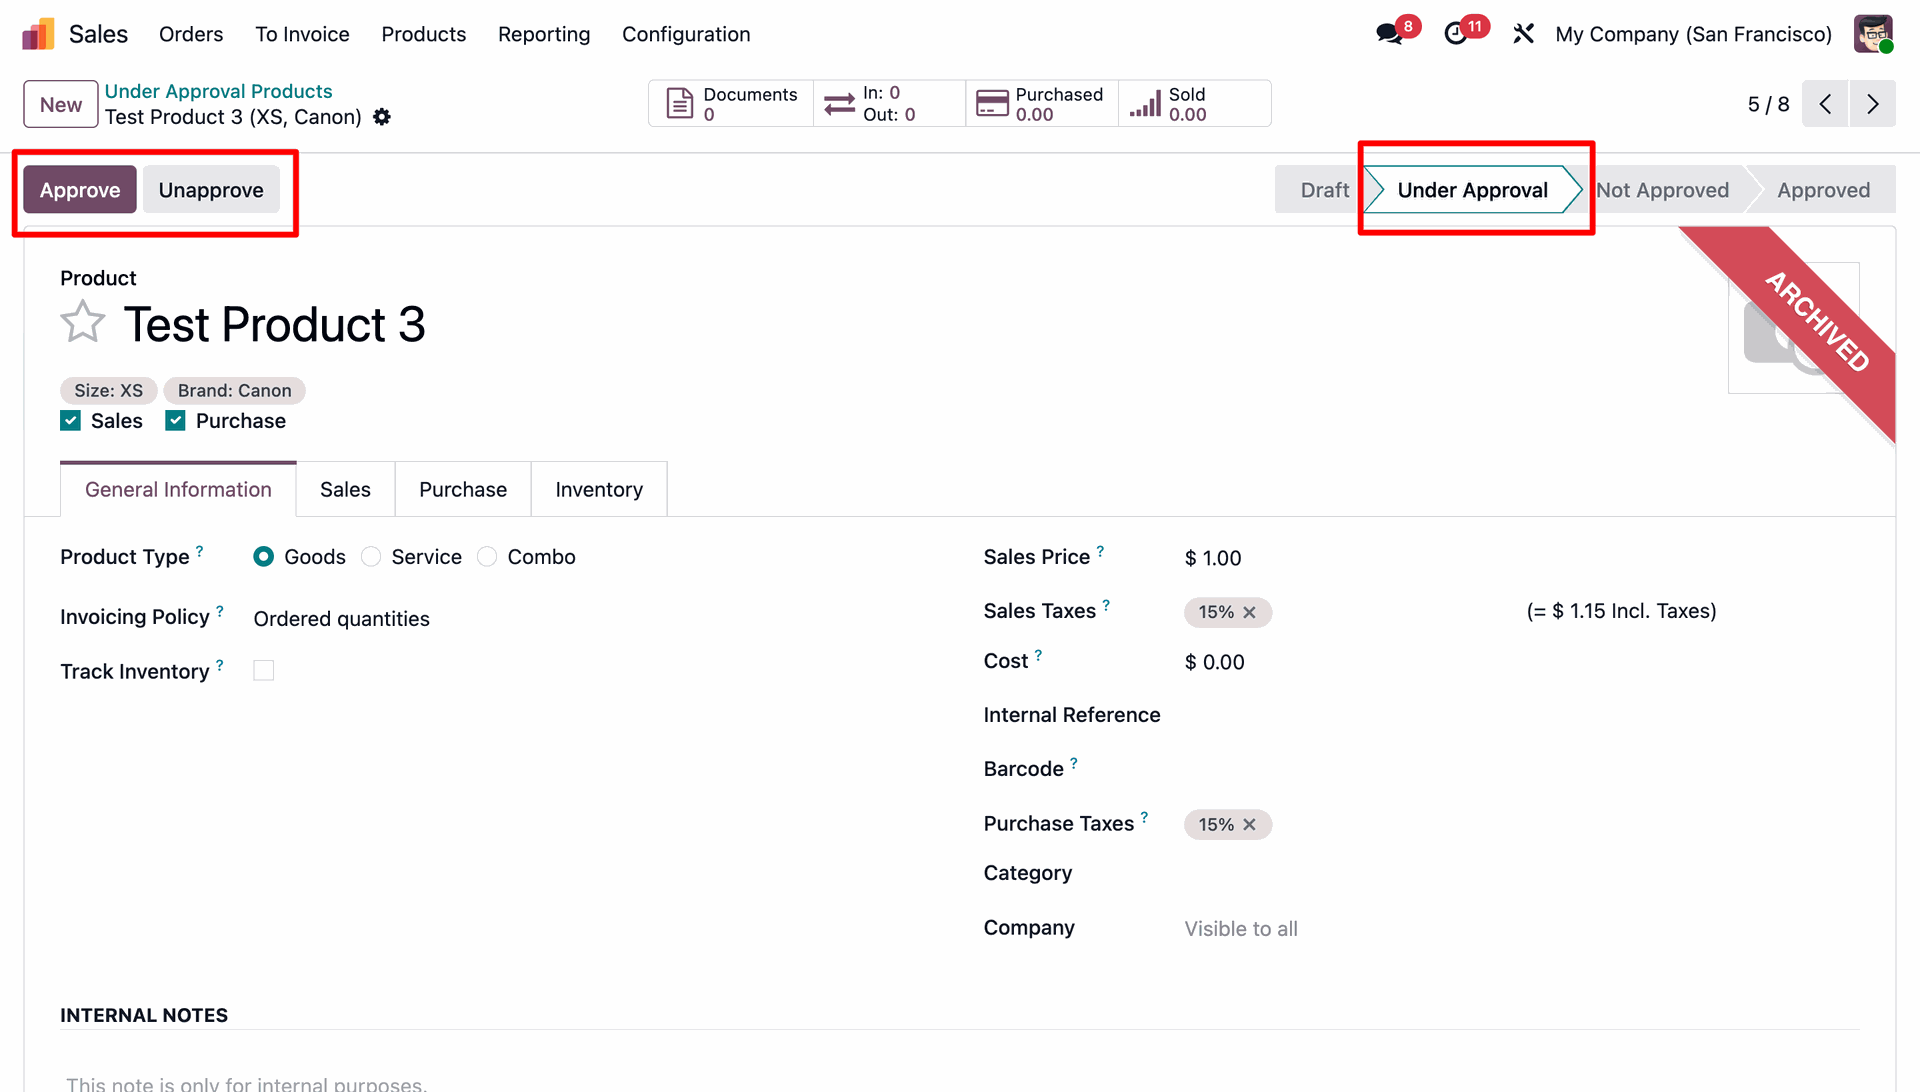Screen dimensions: 1920x1092
Task: Remove the 15% Sales Taxes tag
Action: point(1249,612)
